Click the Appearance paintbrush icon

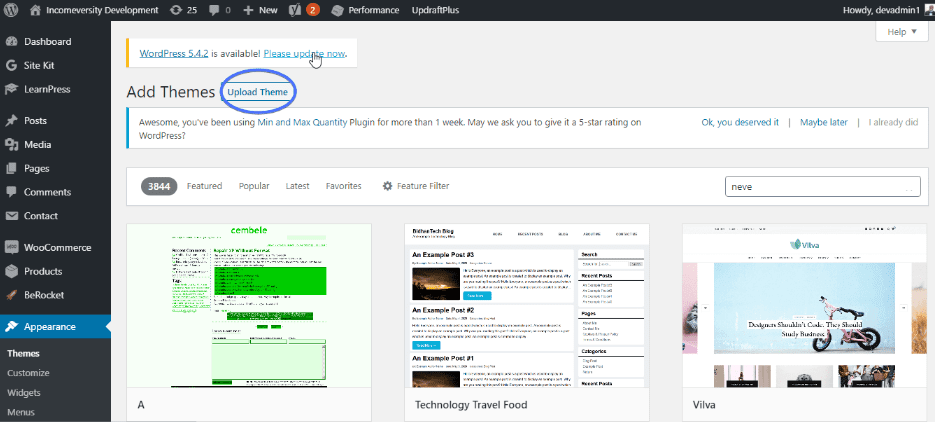coord(11,327)
